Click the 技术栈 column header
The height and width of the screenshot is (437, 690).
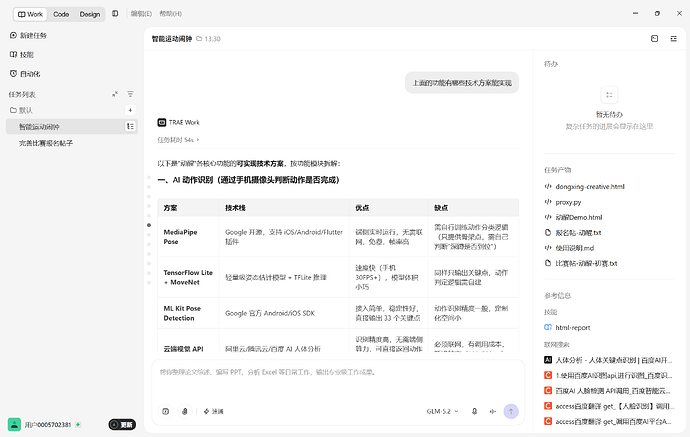point(284,208)
